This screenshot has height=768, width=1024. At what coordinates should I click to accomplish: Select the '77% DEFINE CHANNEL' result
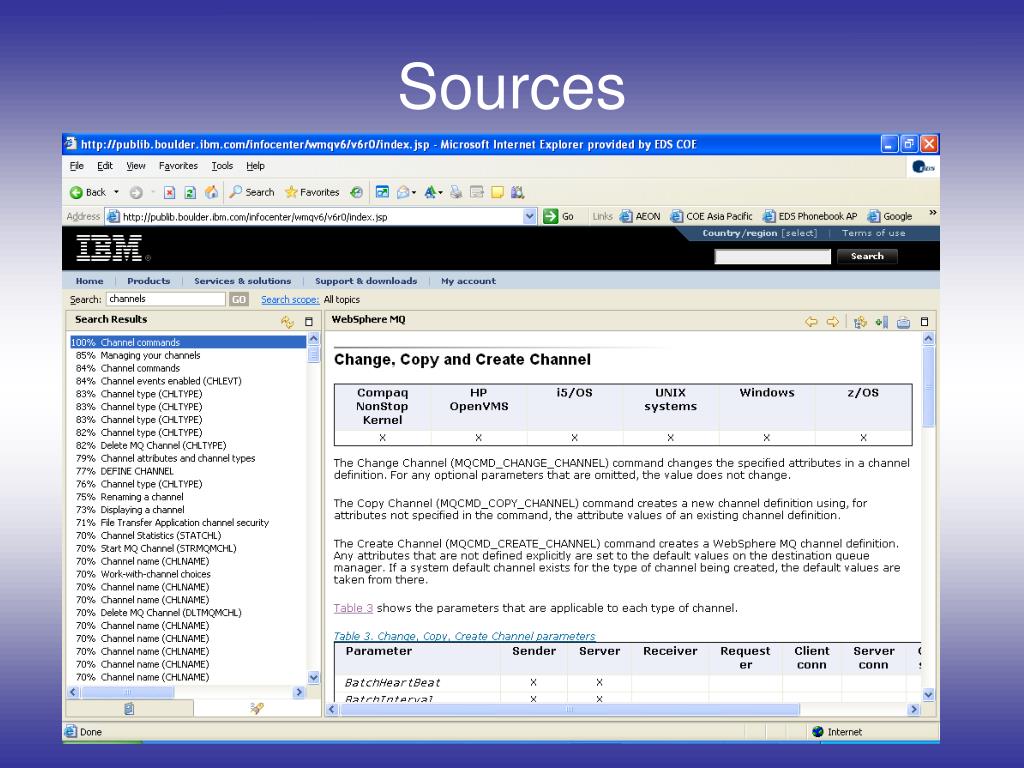[x=125, y=471]
